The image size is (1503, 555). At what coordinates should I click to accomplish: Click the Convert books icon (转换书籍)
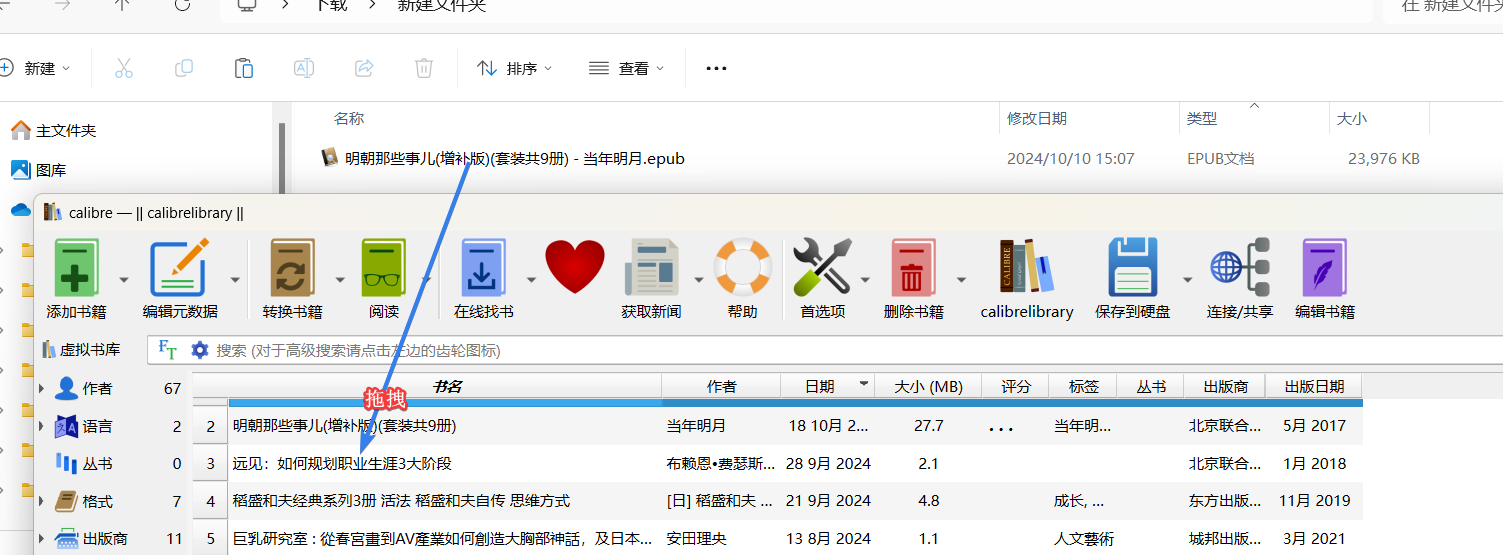[293, 267]
